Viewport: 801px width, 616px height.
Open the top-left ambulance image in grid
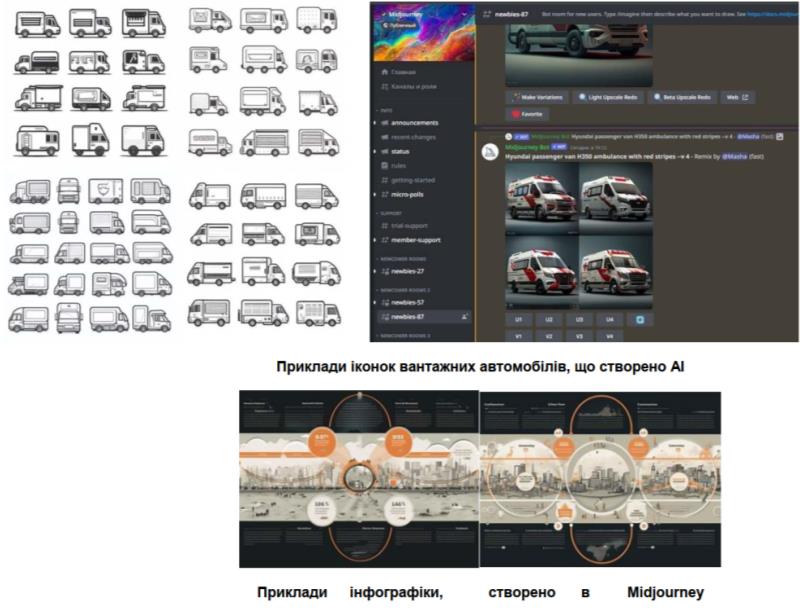pos(541,199)
